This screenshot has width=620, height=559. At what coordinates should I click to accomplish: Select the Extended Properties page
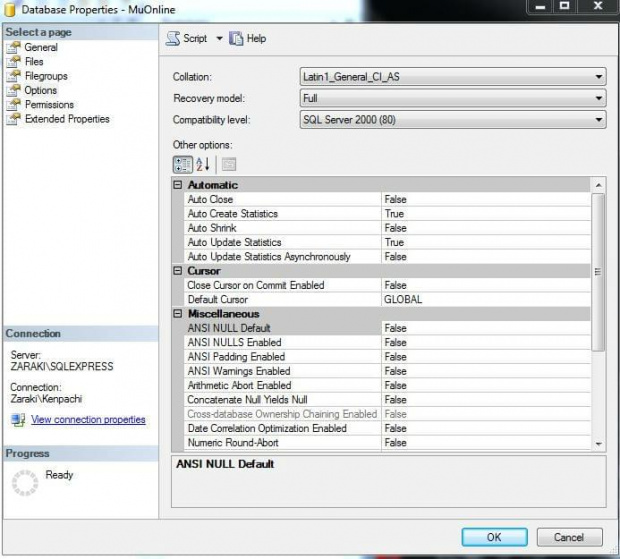pos(66,119)
